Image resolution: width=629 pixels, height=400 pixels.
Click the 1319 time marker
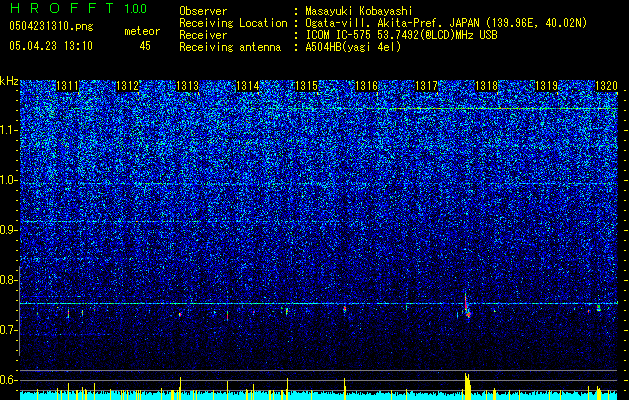pyautogui.click(x=546, y=86)
